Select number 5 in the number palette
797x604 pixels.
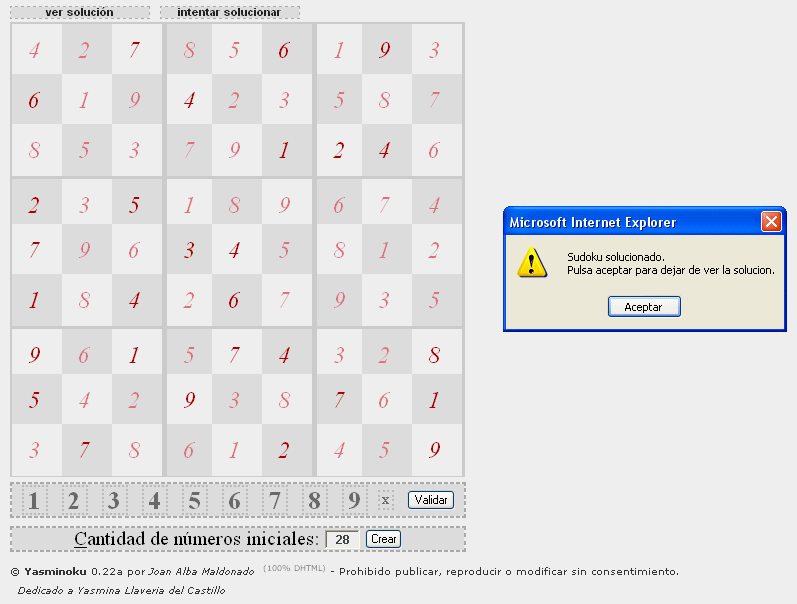(194, 500)
